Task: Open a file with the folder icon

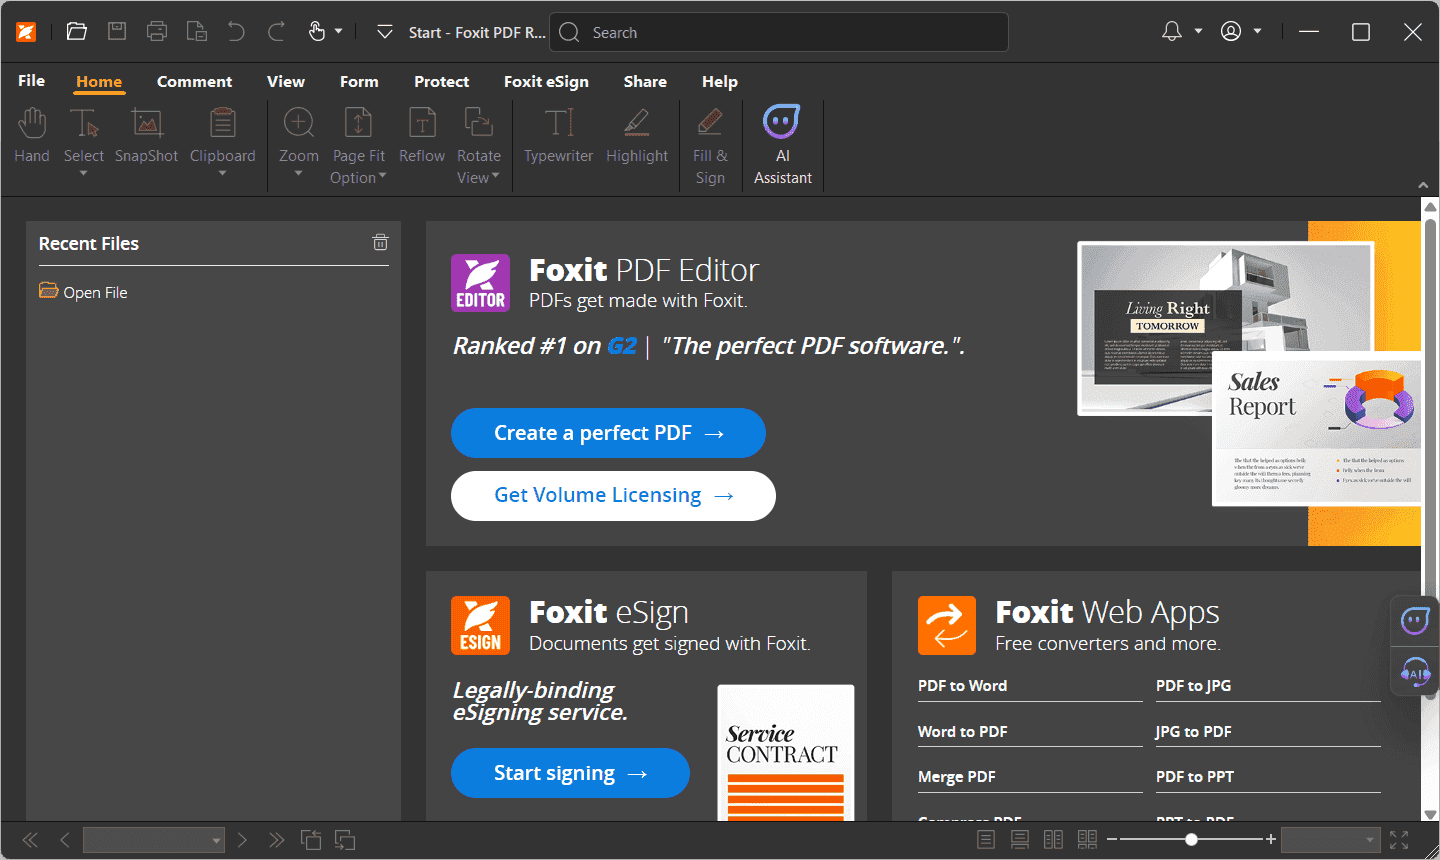Action: [76, 31]
